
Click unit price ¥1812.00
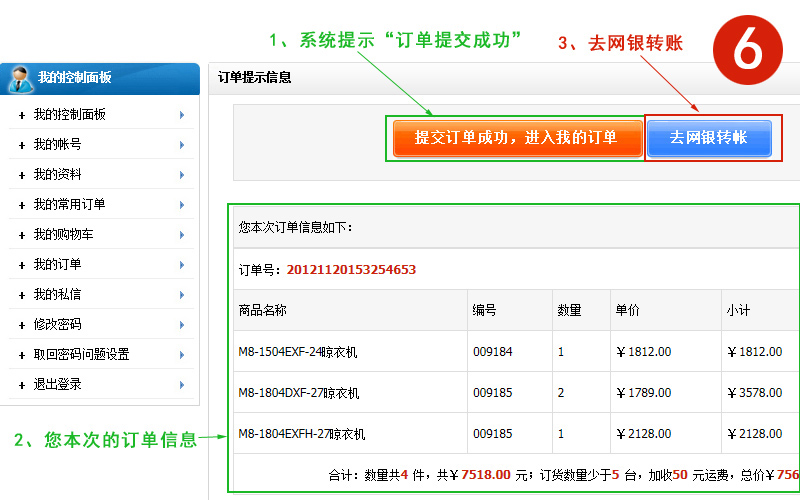(644, 352)
